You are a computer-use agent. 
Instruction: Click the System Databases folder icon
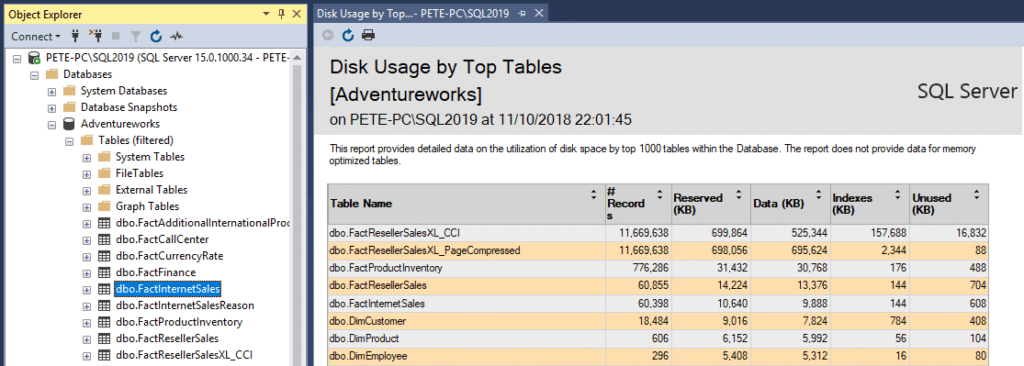pyautogui.click(x=69, y=90)
